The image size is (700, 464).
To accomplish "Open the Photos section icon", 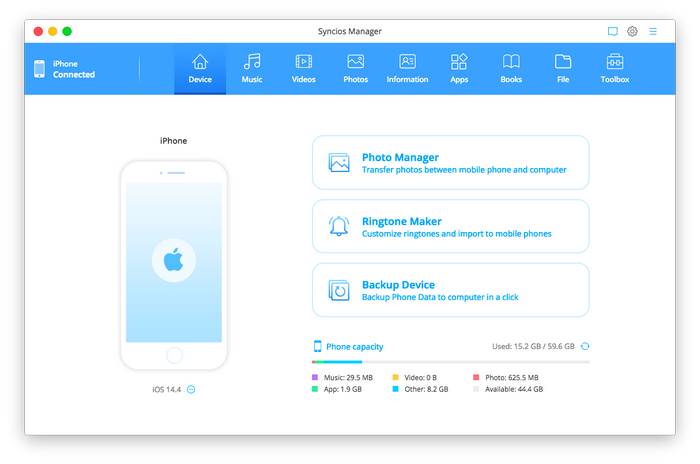I will pyautogui.click(x=356, y=62).
